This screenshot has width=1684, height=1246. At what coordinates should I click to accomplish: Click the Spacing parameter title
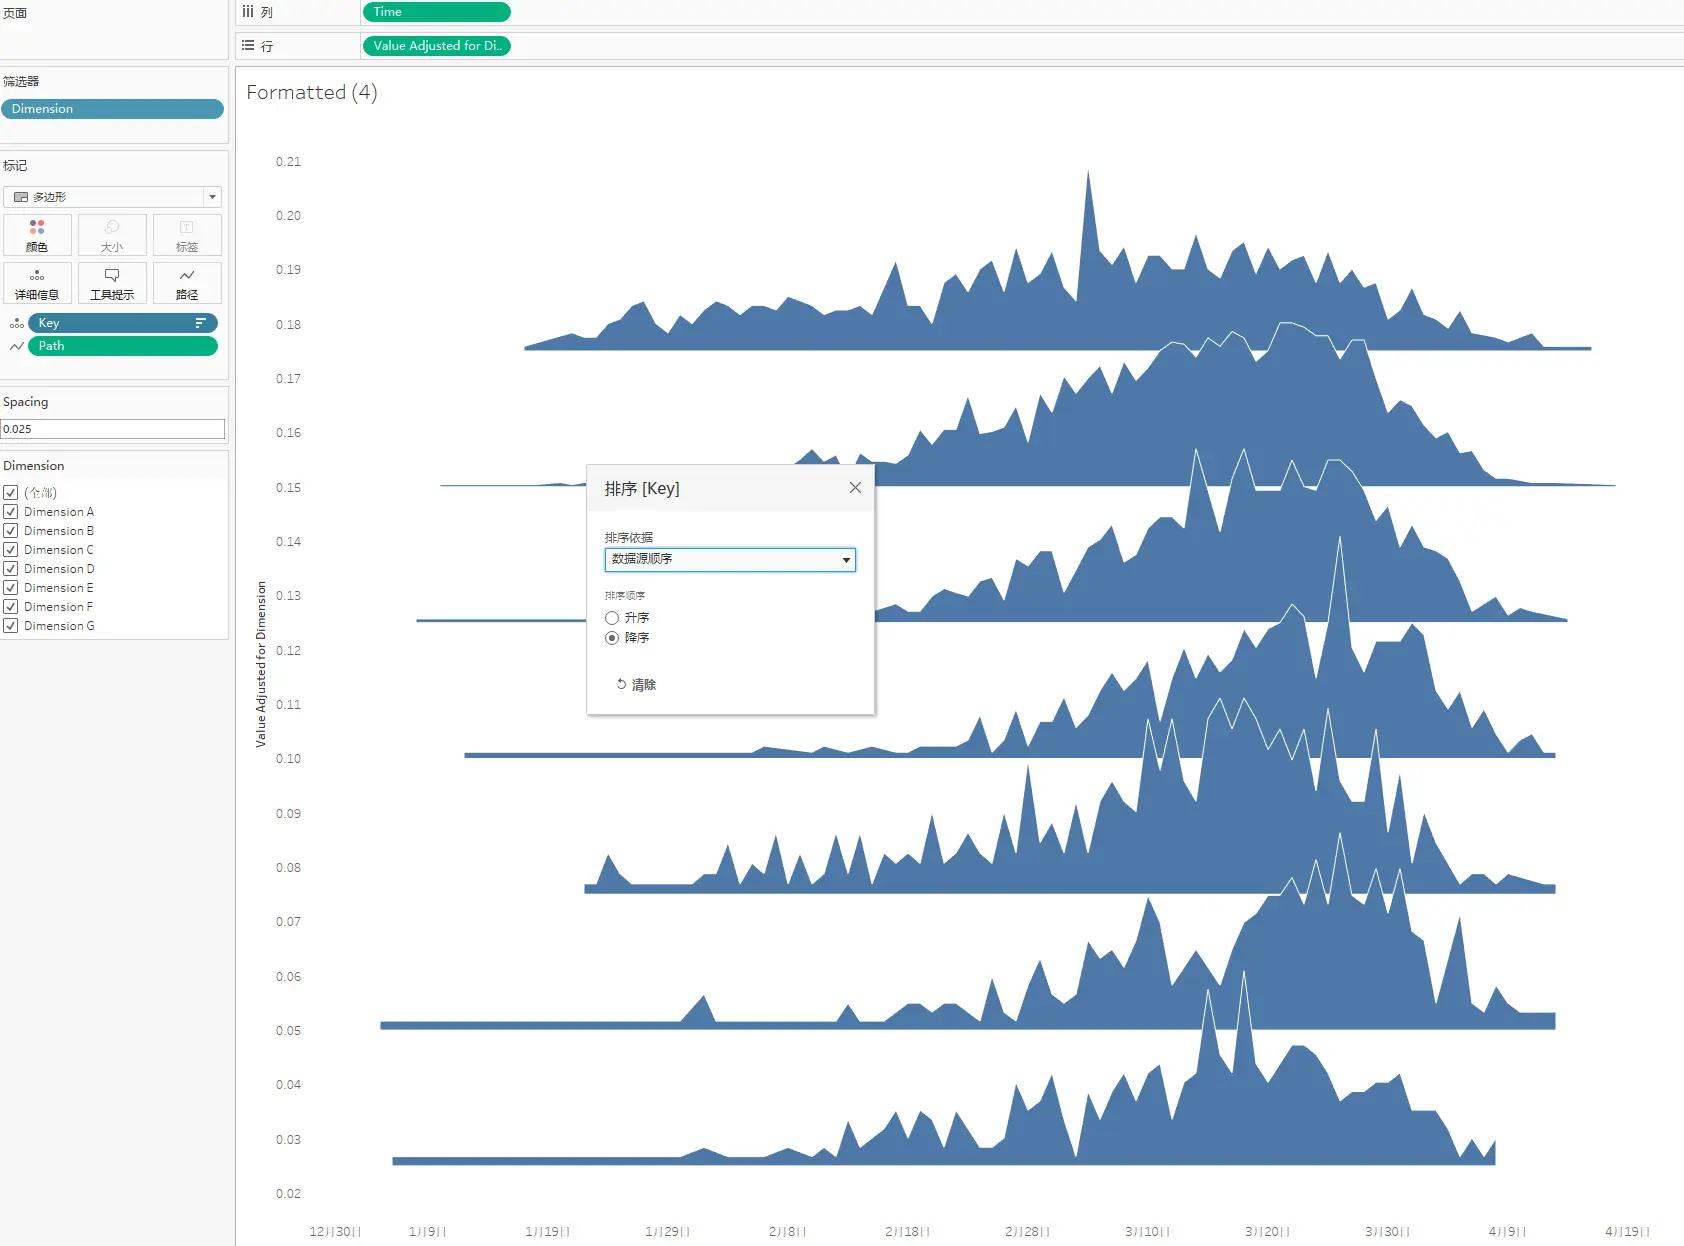(26, 402)
